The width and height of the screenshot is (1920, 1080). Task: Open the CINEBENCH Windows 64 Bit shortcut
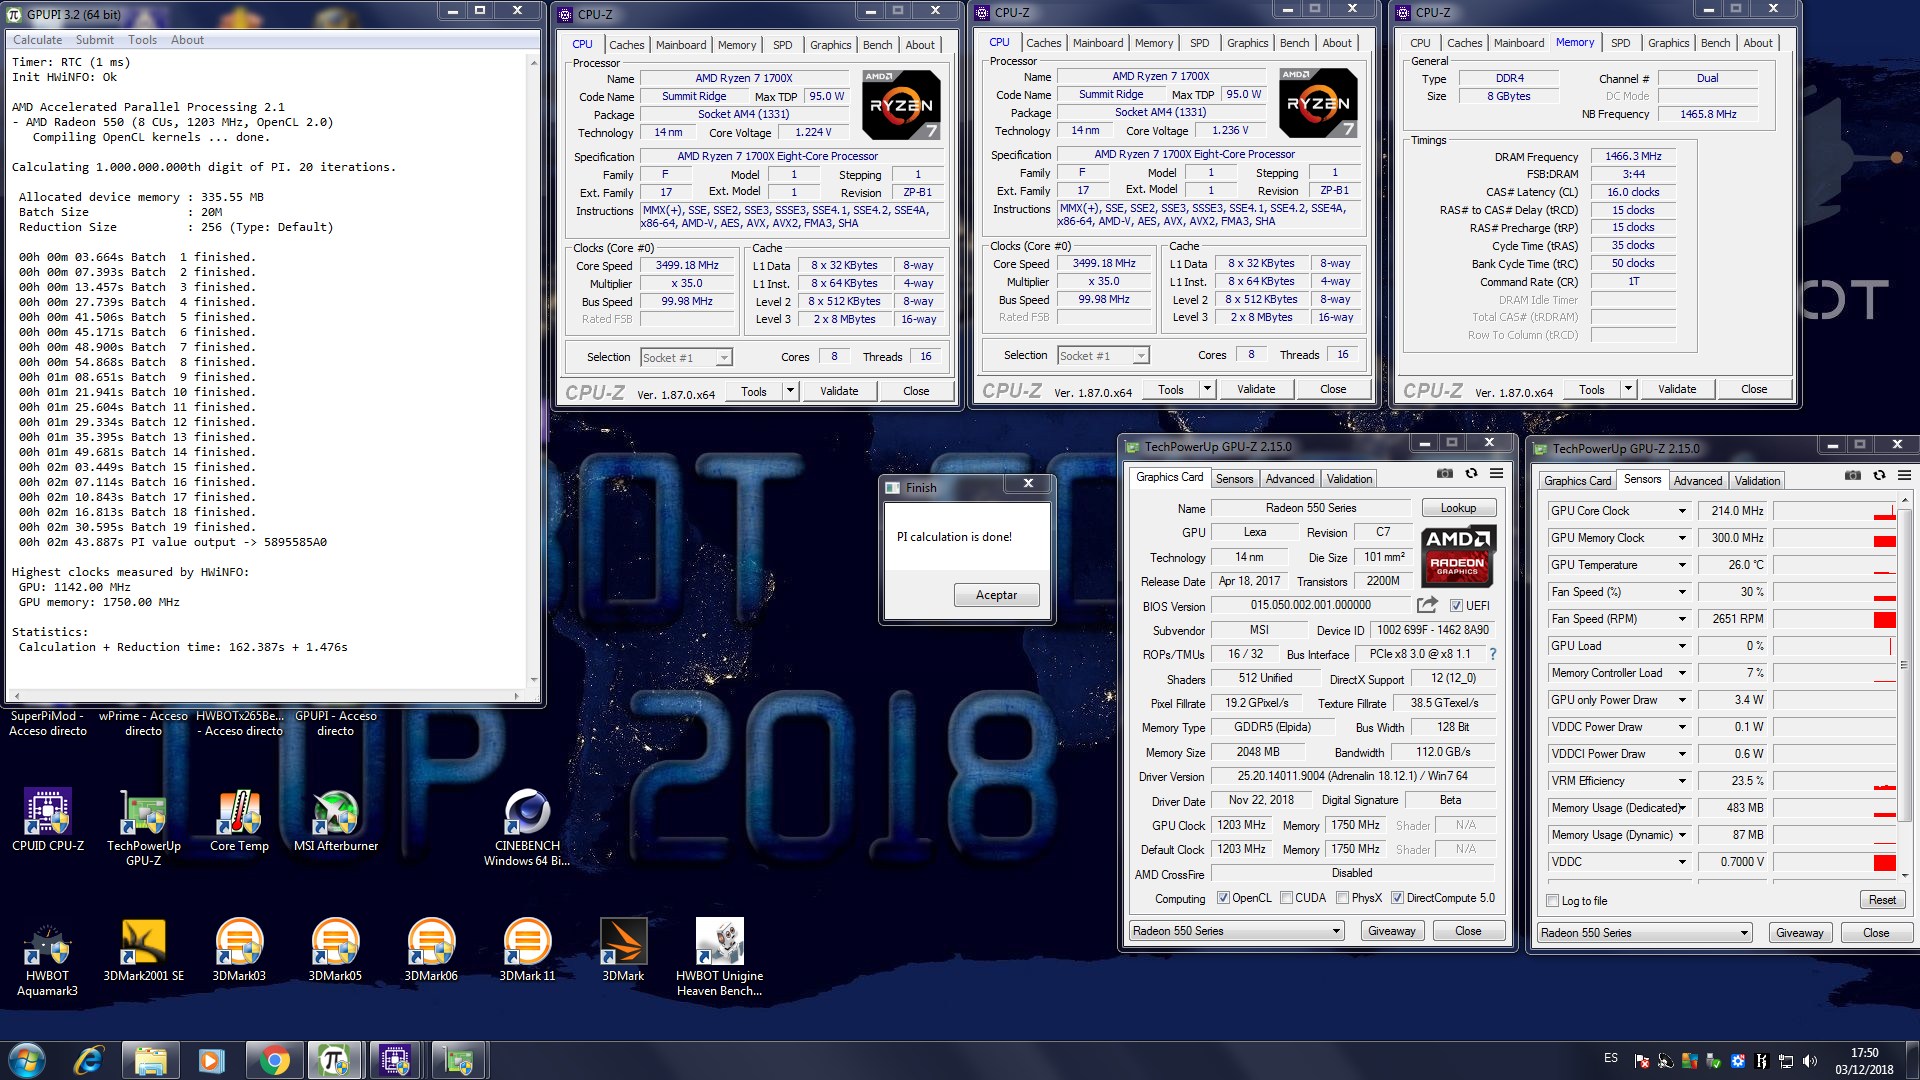pos(527,826)
